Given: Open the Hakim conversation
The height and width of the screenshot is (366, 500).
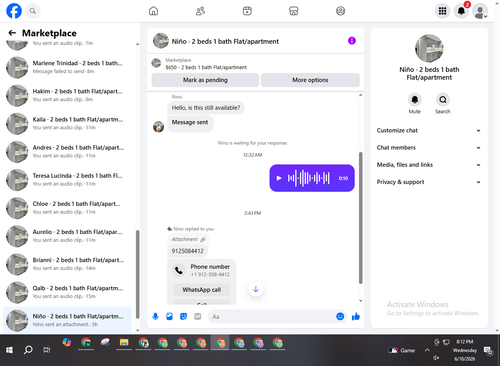Looking at the screenshot, I should [67, 95].
